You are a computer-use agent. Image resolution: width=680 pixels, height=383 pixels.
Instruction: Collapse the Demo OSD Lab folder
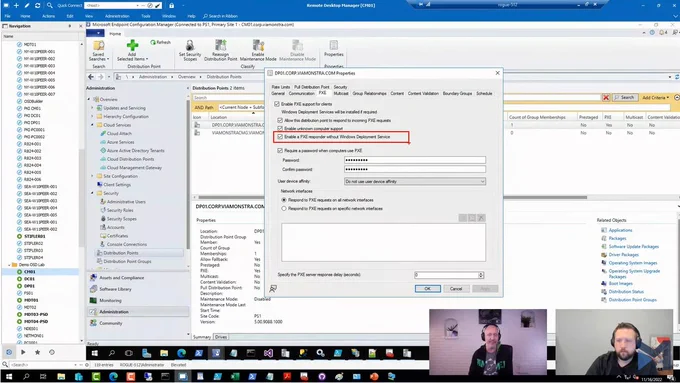pyautogui.click(x=9, y=265)
